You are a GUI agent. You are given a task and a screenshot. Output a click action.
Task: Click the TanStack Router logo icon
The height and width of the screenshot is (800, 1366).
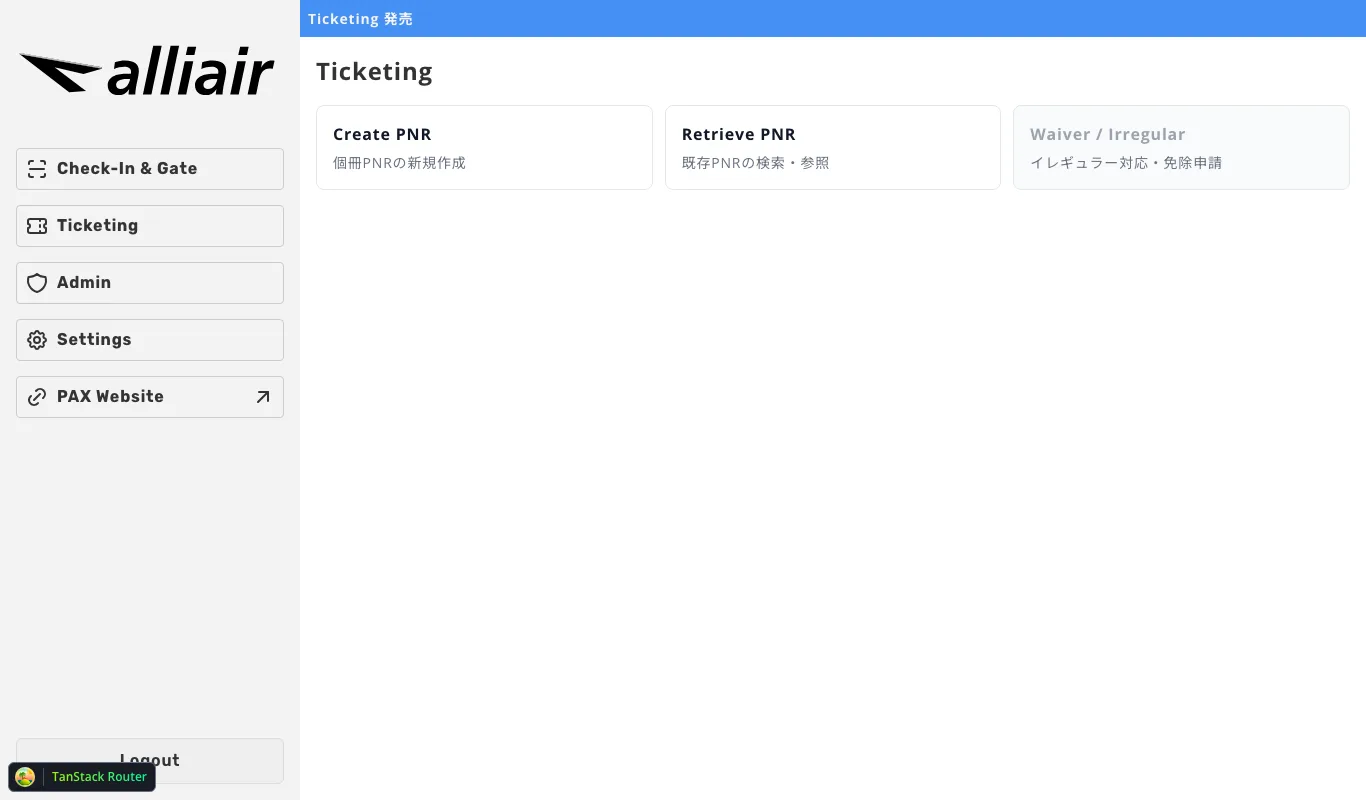point(26,777)
